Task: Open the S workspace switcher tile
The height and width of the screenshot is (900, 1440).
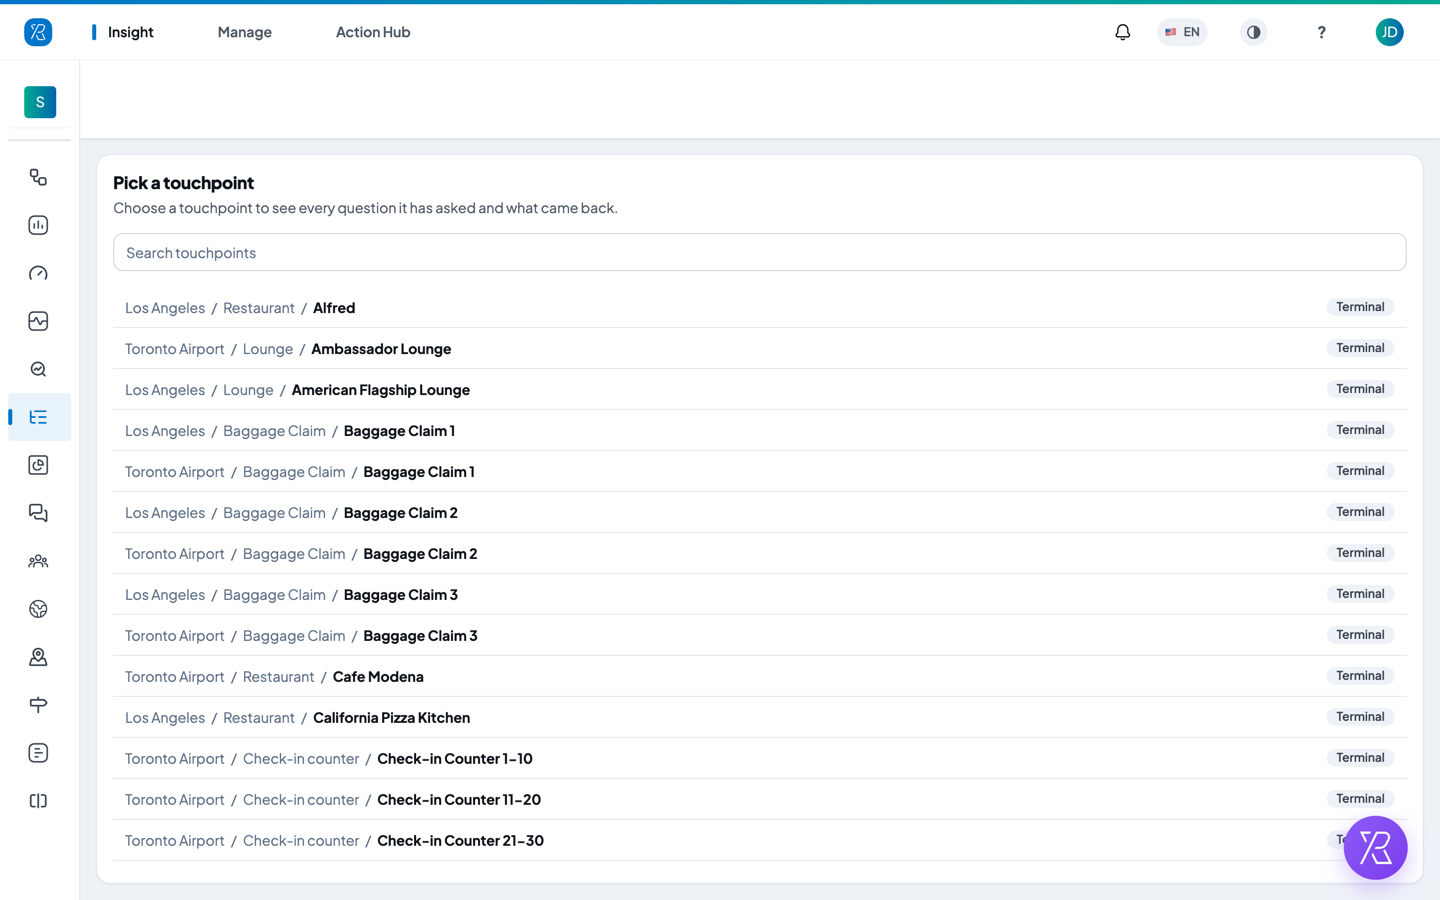Action: pos(40,102)
